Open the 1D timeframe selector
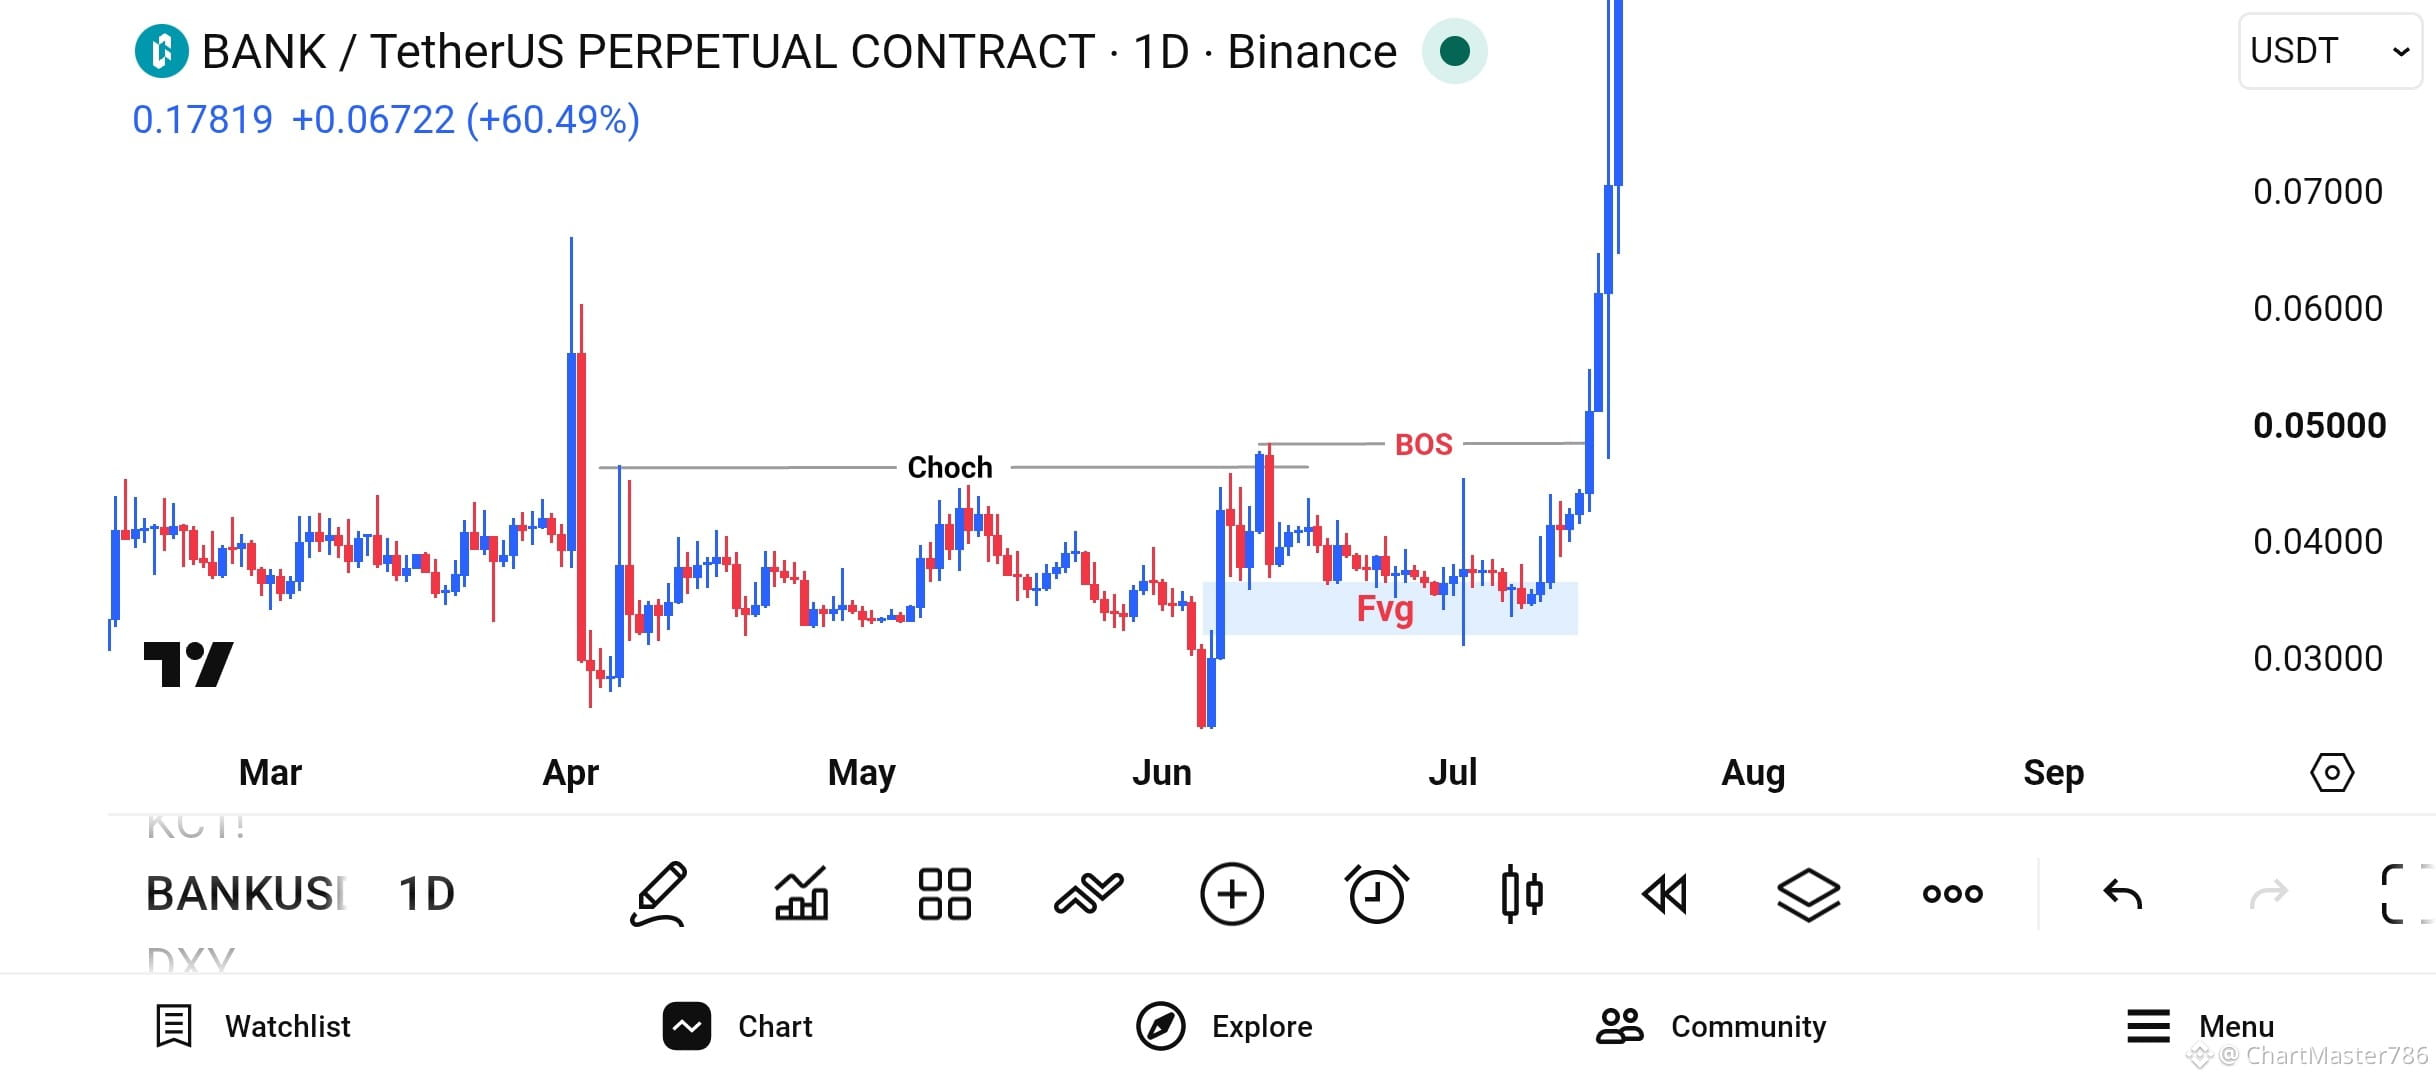This screenshot has width=2436, height=1080. pos(426,893)
